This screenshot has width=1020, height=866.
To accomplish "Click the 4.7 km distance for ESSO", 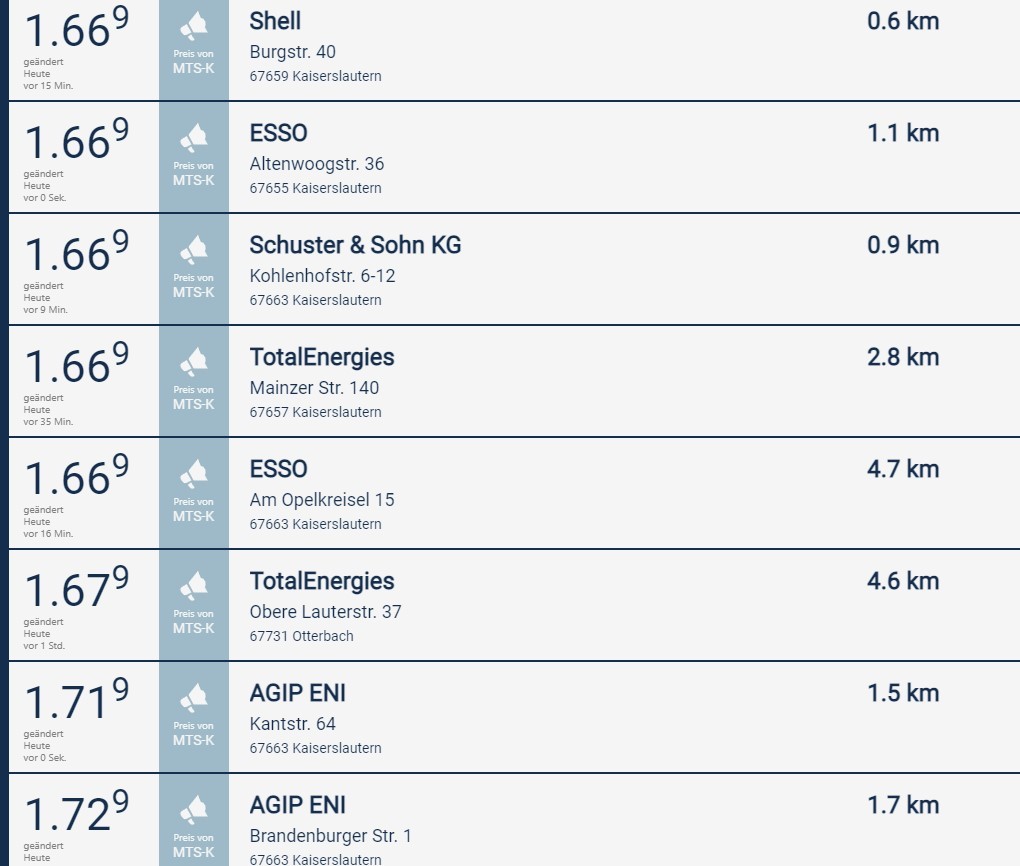I will click(x=903, y=469).
